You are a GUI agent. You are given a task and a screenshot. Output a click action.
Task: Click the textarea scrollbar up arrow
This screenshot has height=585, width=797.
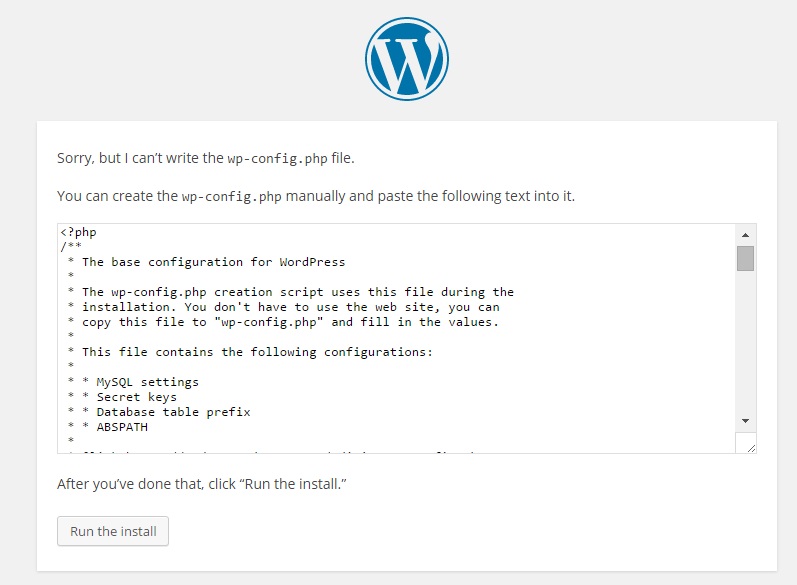point(745,235)
